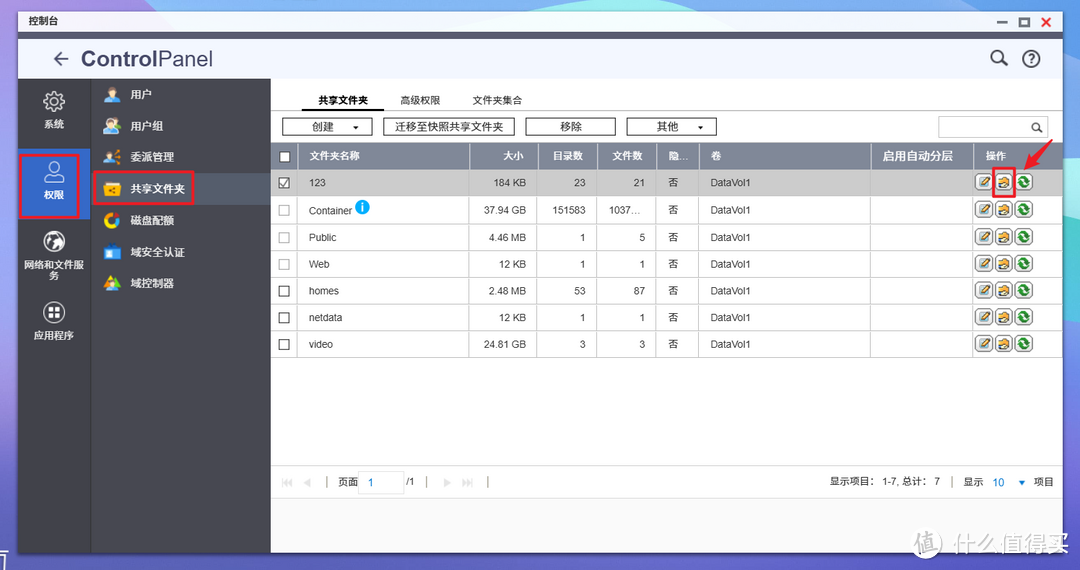Toggle the select-all checkbox in table header
1080x570 pixels.
[x=285, y=157]
